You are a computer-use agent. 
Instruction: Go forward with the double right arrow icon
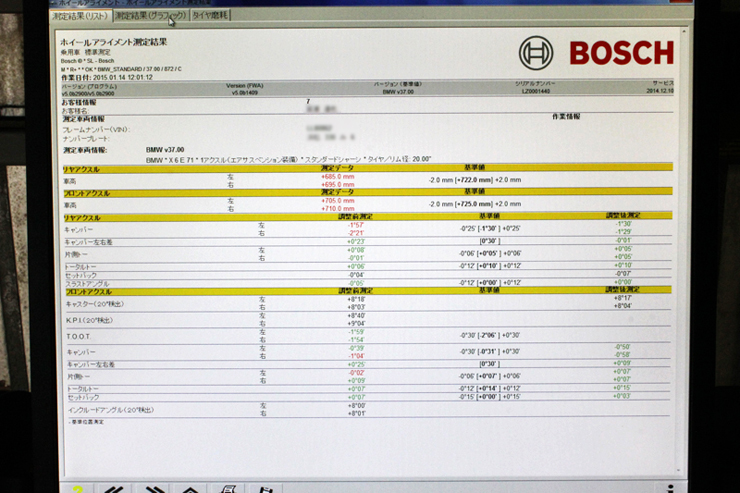point(154,489)
